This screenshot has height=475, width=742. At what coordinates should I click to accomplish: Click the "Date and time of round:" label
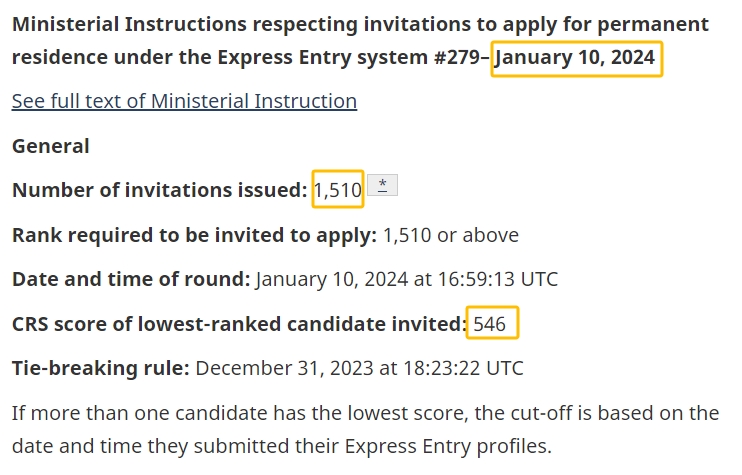(131, 279)
